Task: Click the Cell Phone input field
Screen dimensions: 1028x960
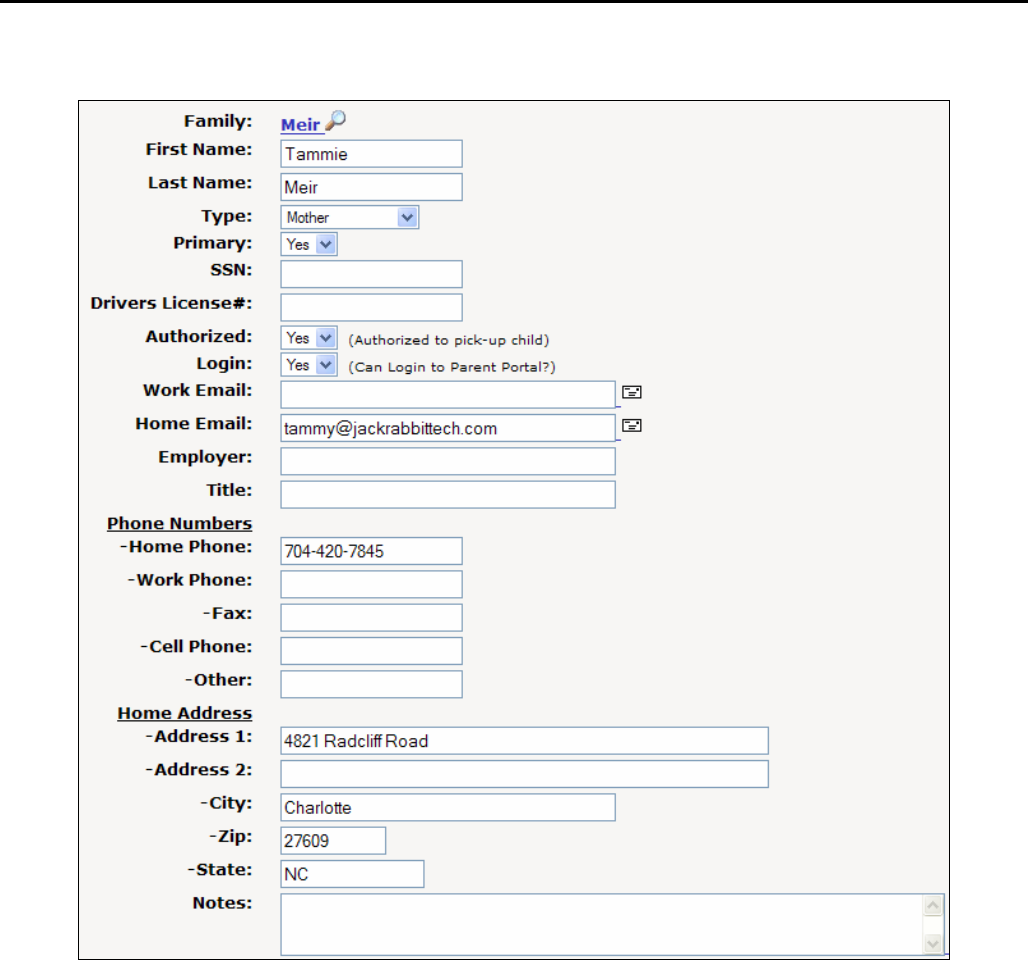Action: coord(371,651)
